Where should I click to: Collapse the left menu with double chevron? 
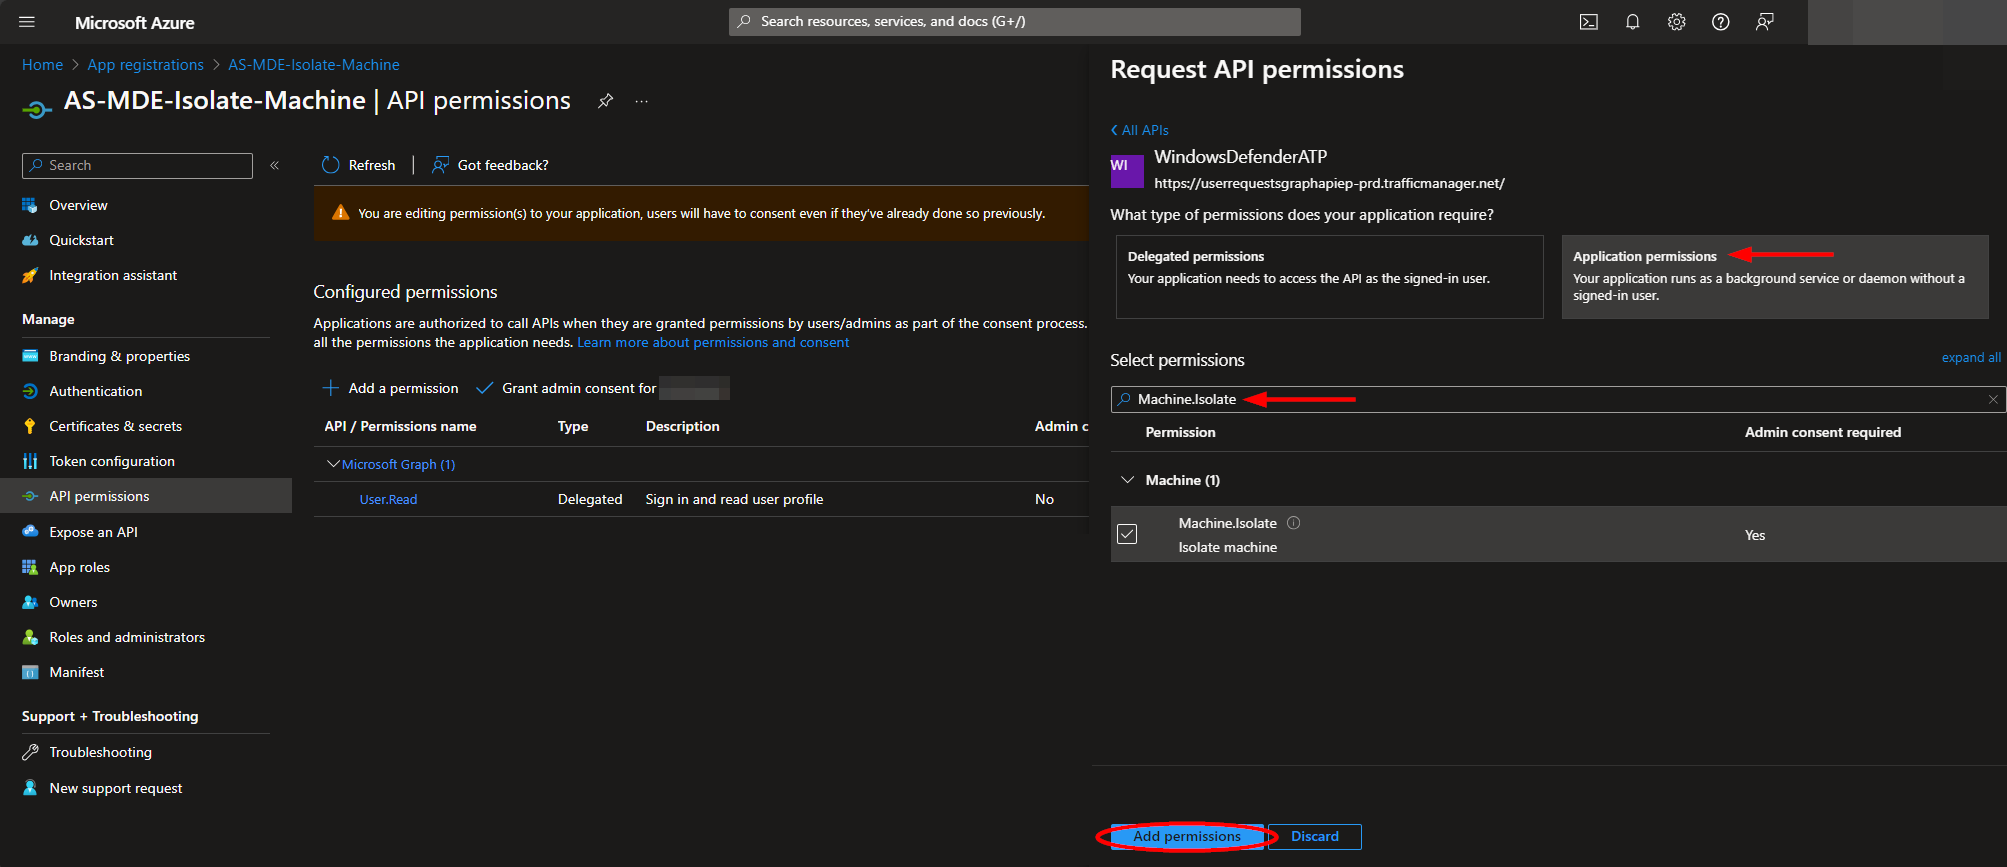(274, 165)
